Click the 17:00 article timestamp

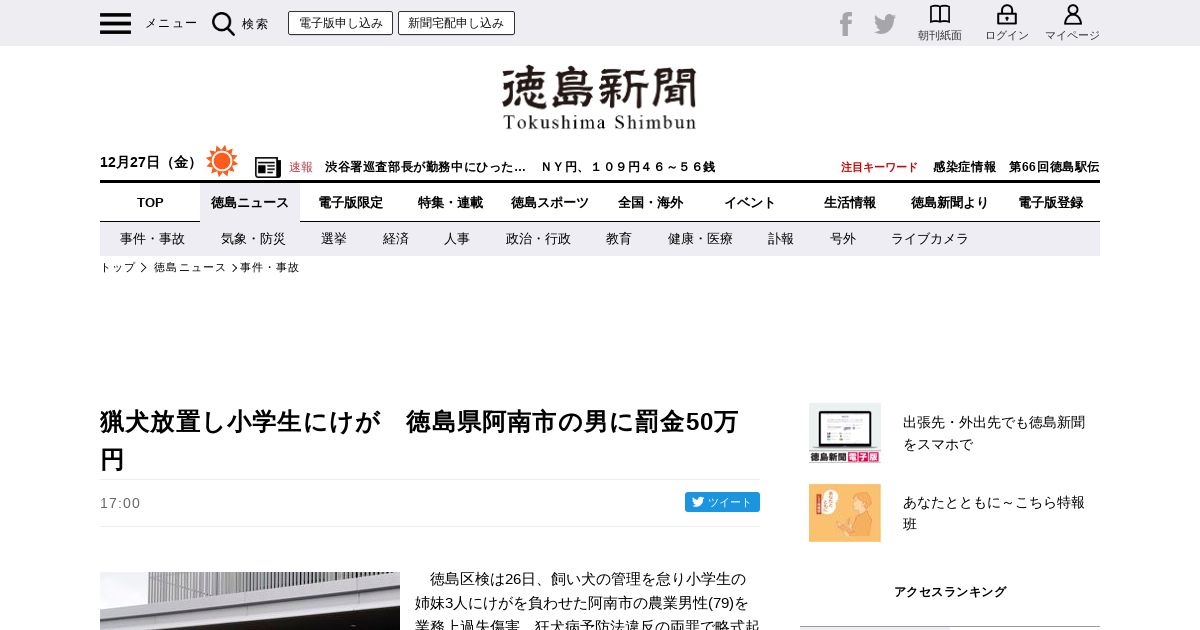point(120,503)
